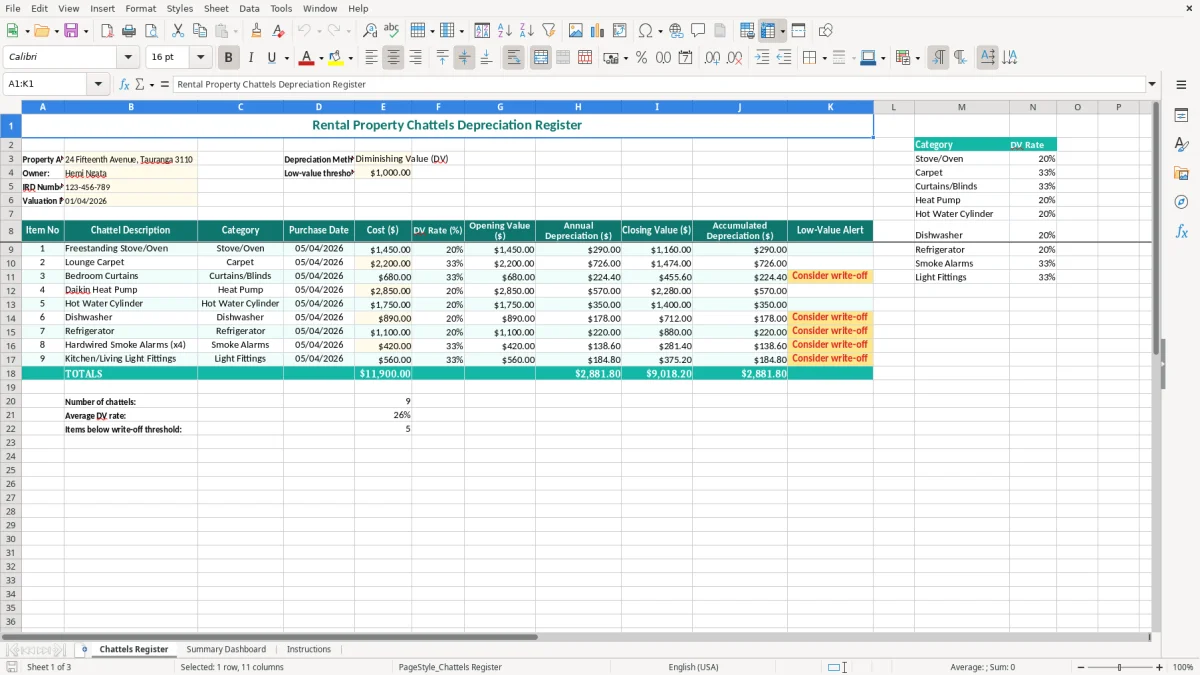Open sidebar Navigator compass icon
Screen dimensions: 1200x675
point(1181,202)
